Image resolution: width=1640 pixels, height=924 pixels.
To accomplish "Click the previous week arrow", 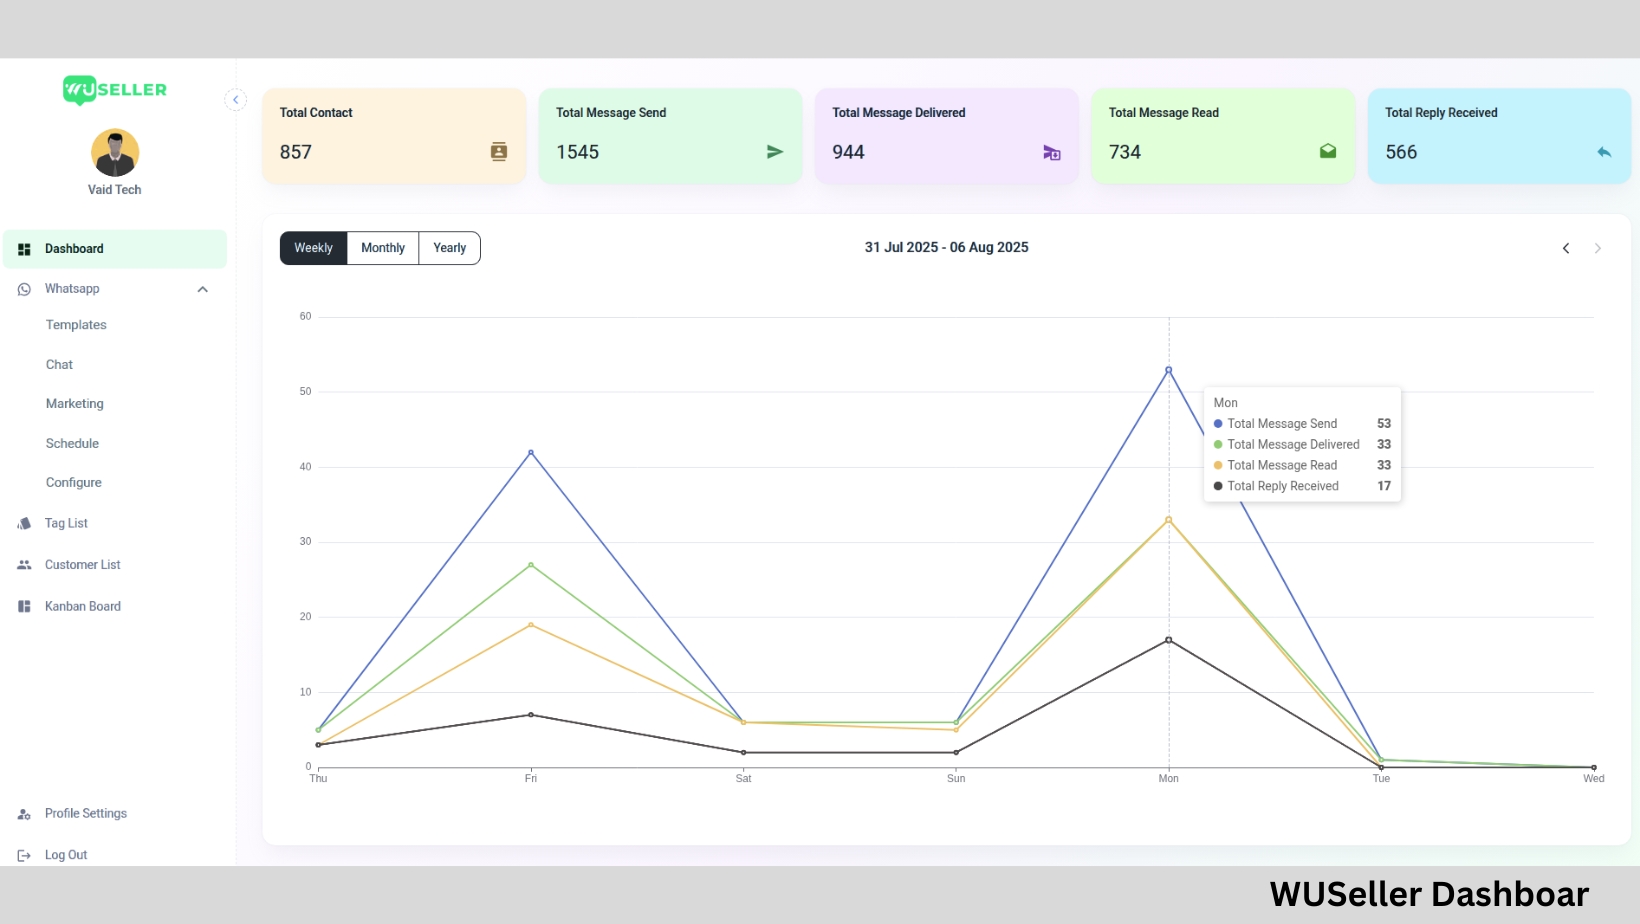I will (x=1565, y=247).
